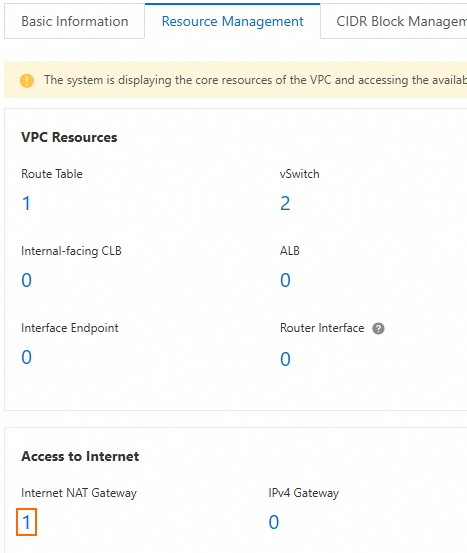Open the Route Table count link
Image resolution: width=467 pixels, height=553 pixels.
click(x=26, y=203)
